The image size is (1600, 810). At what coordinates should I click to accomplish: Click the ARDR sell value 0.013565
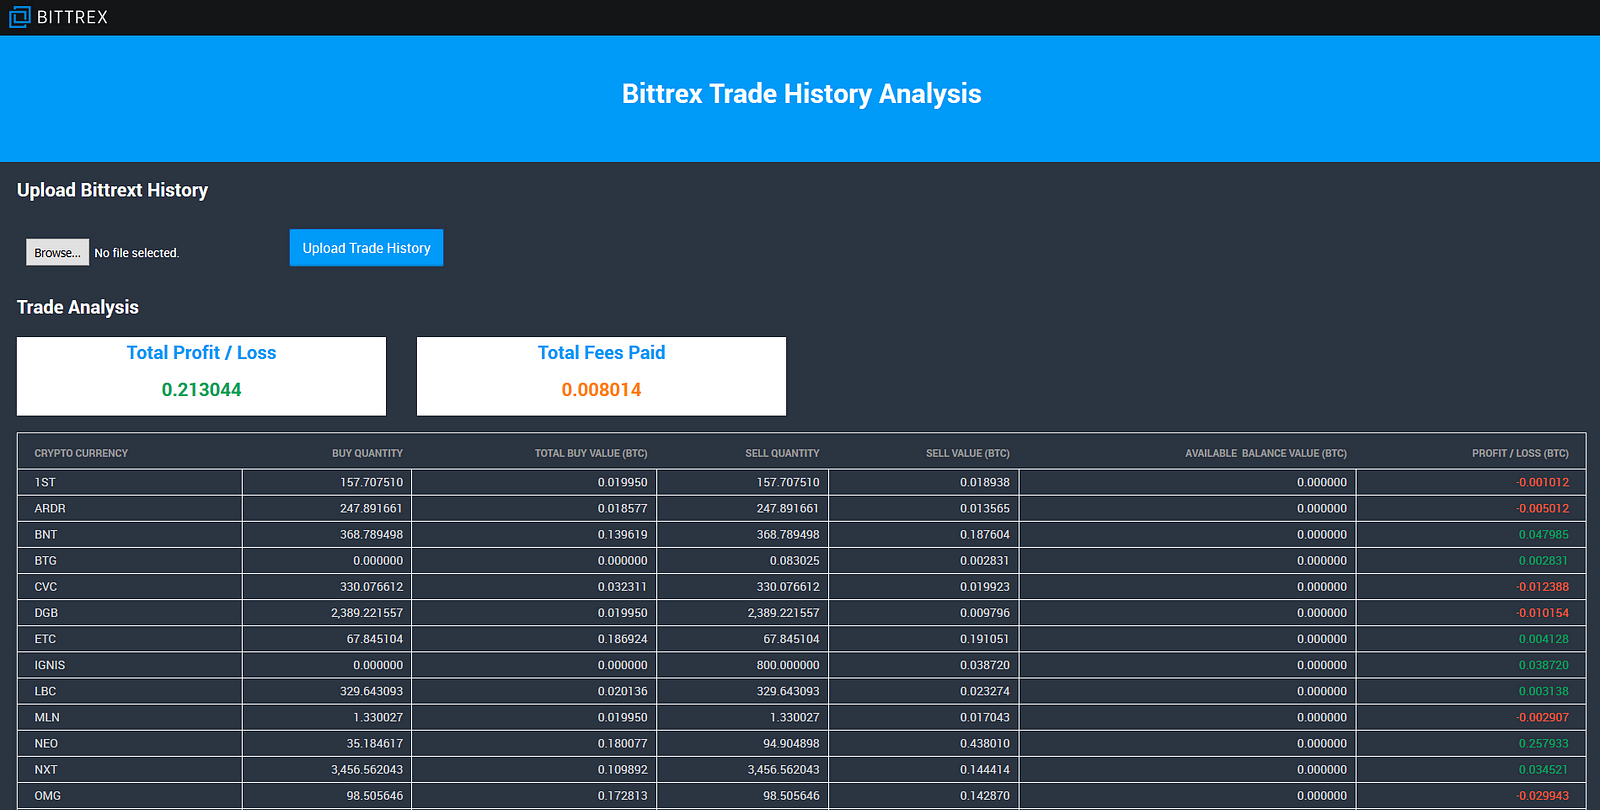[985, 508]
